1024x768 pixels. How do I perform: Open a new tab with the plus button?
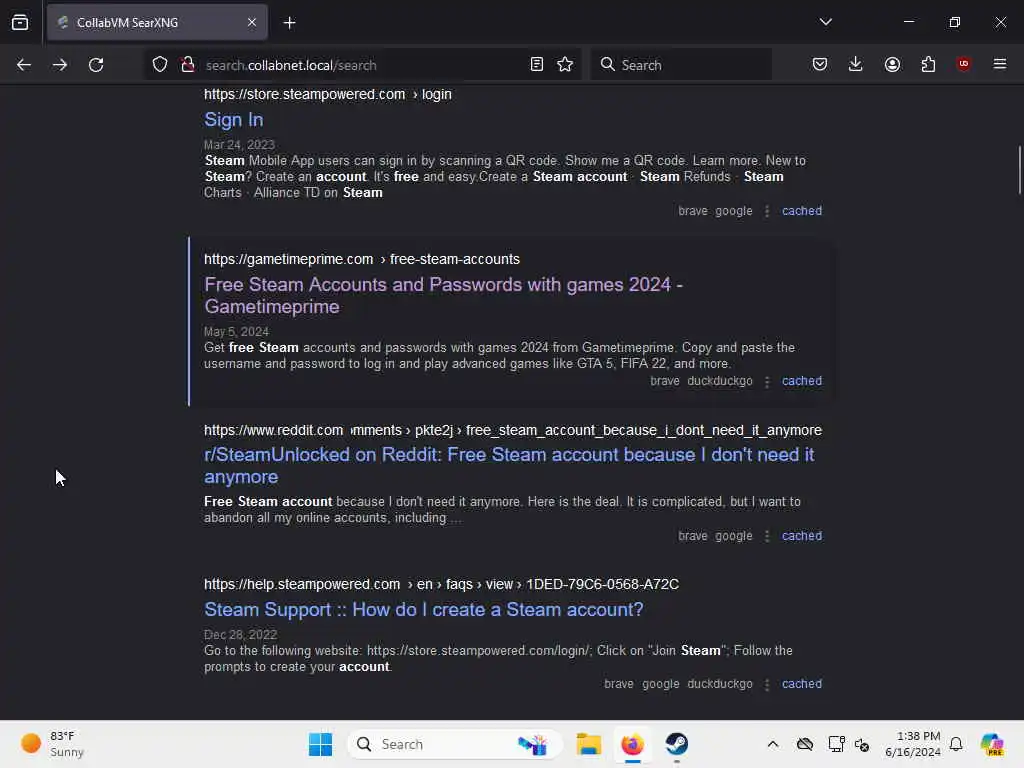tap(289, 23)
